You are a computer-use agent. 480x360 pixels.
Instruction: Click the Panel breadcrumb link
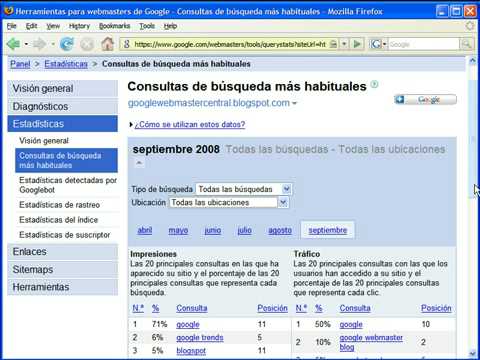point(20,64)
